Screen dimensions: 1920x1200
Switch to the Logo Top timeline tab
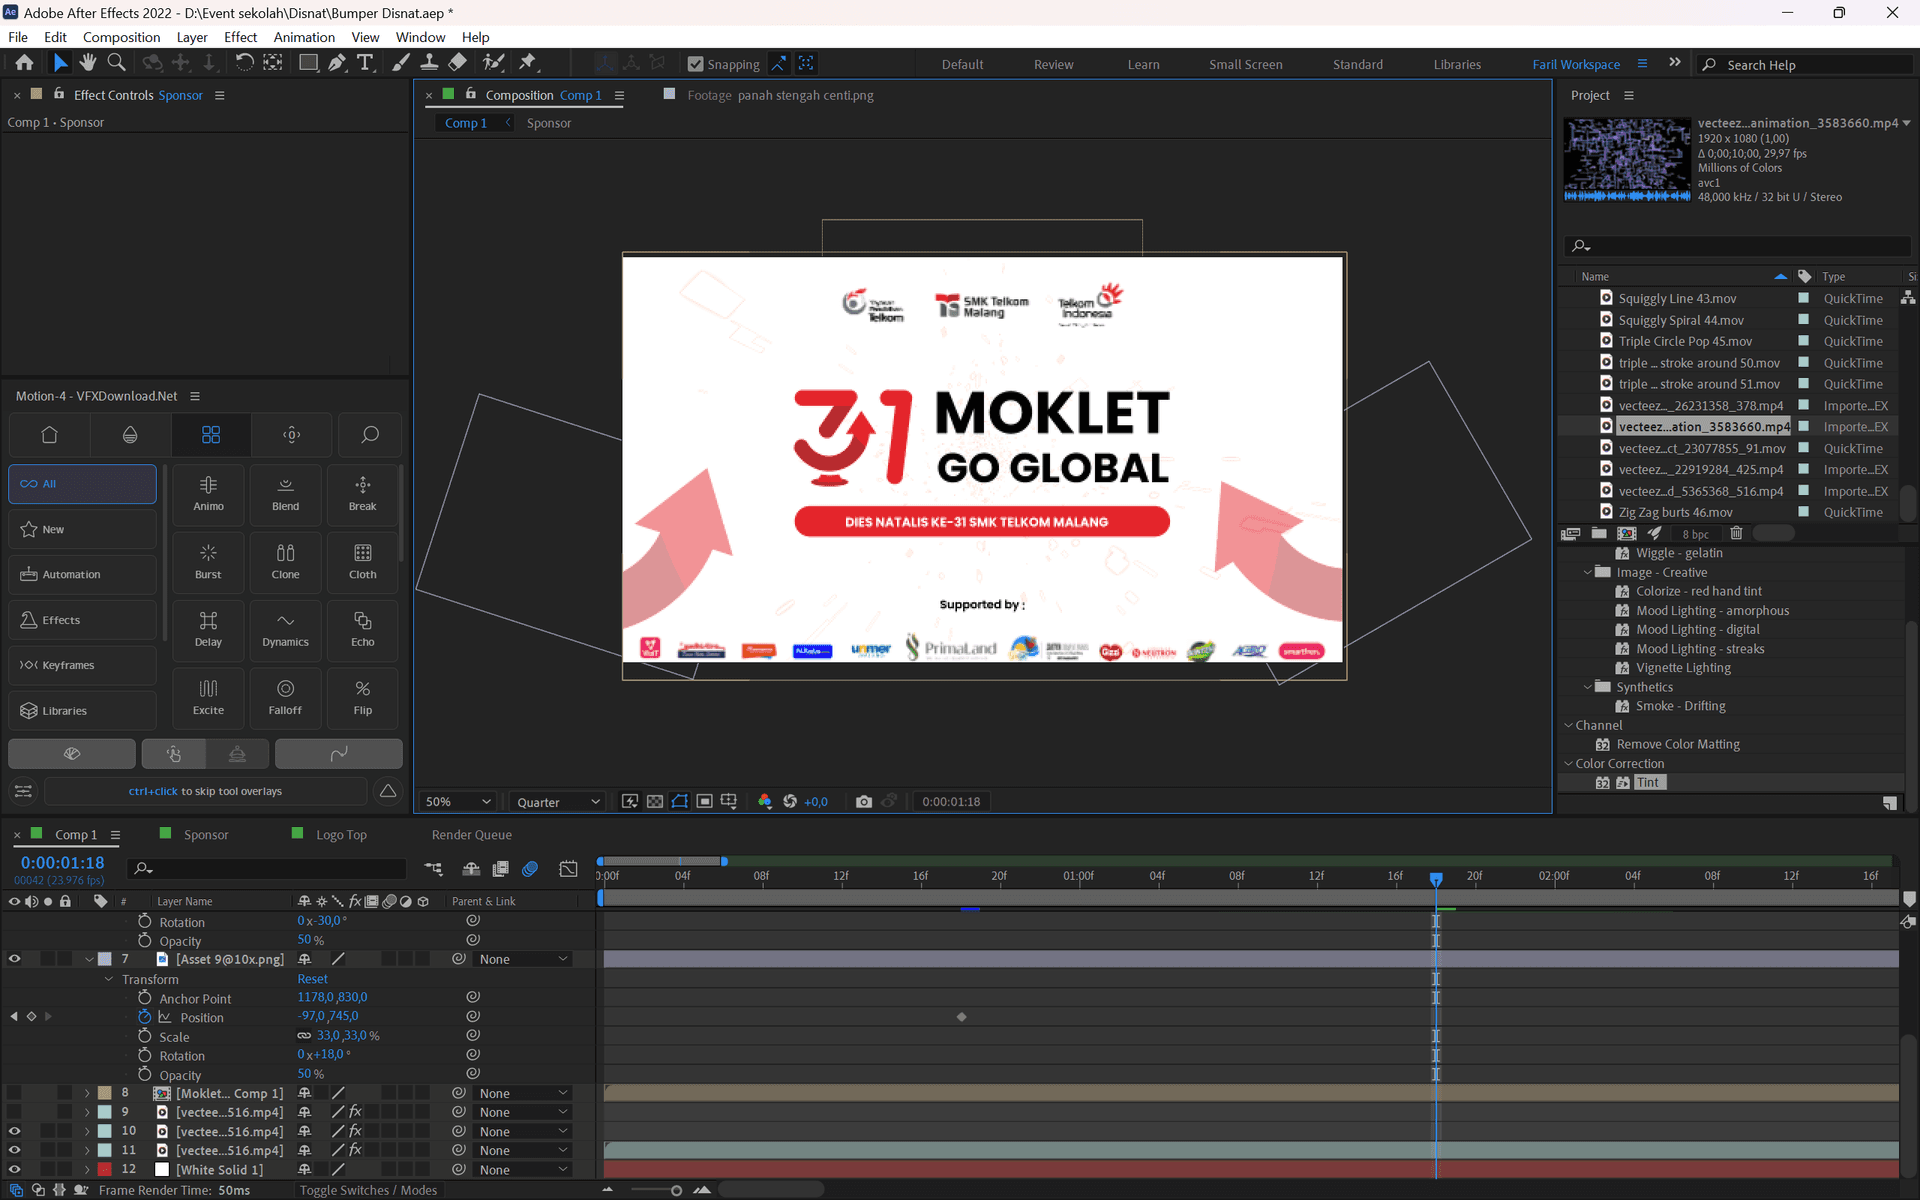pyautogui.click(x=341, y=835)
